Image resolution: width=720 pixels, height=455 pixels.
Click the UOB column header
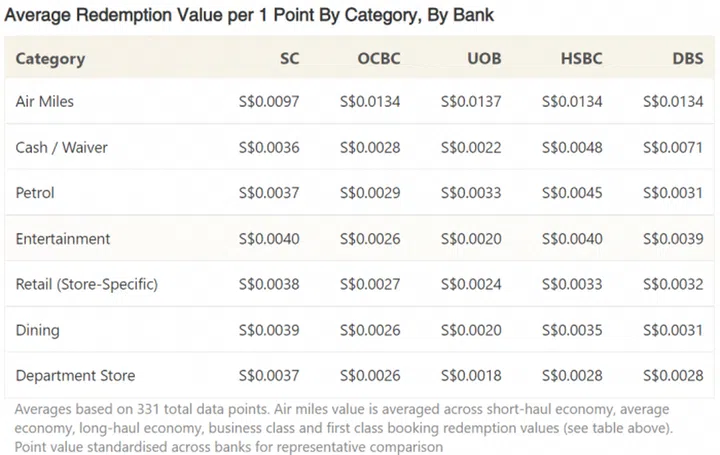(x=484, y=58)
